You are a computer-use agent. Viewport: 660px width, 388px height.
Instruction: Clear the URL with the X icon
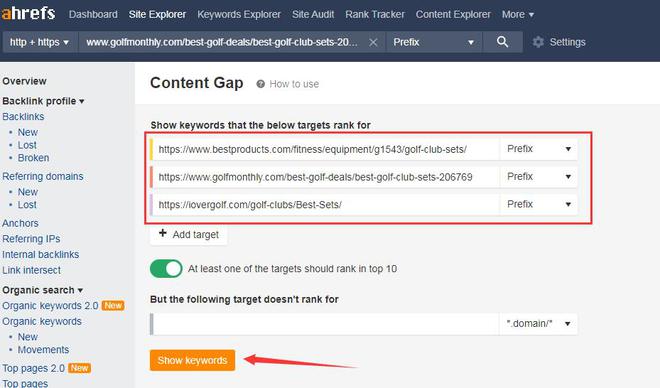[x=373, y=43]
